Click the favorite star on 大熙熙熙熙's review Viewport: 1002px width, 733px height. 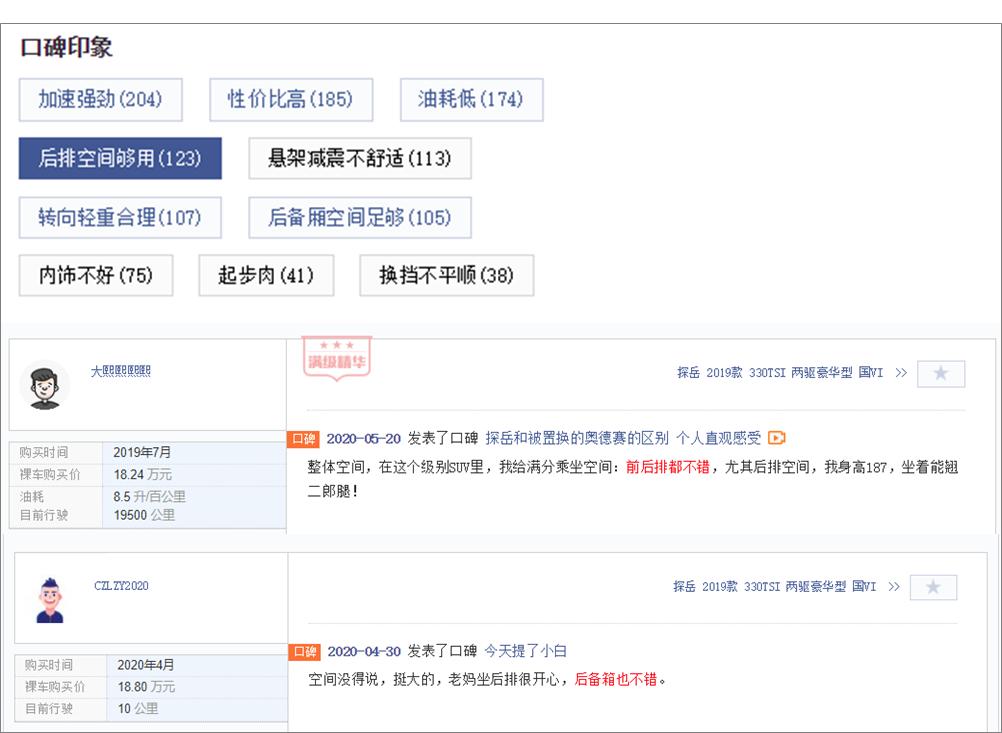[x=940, y=373]
